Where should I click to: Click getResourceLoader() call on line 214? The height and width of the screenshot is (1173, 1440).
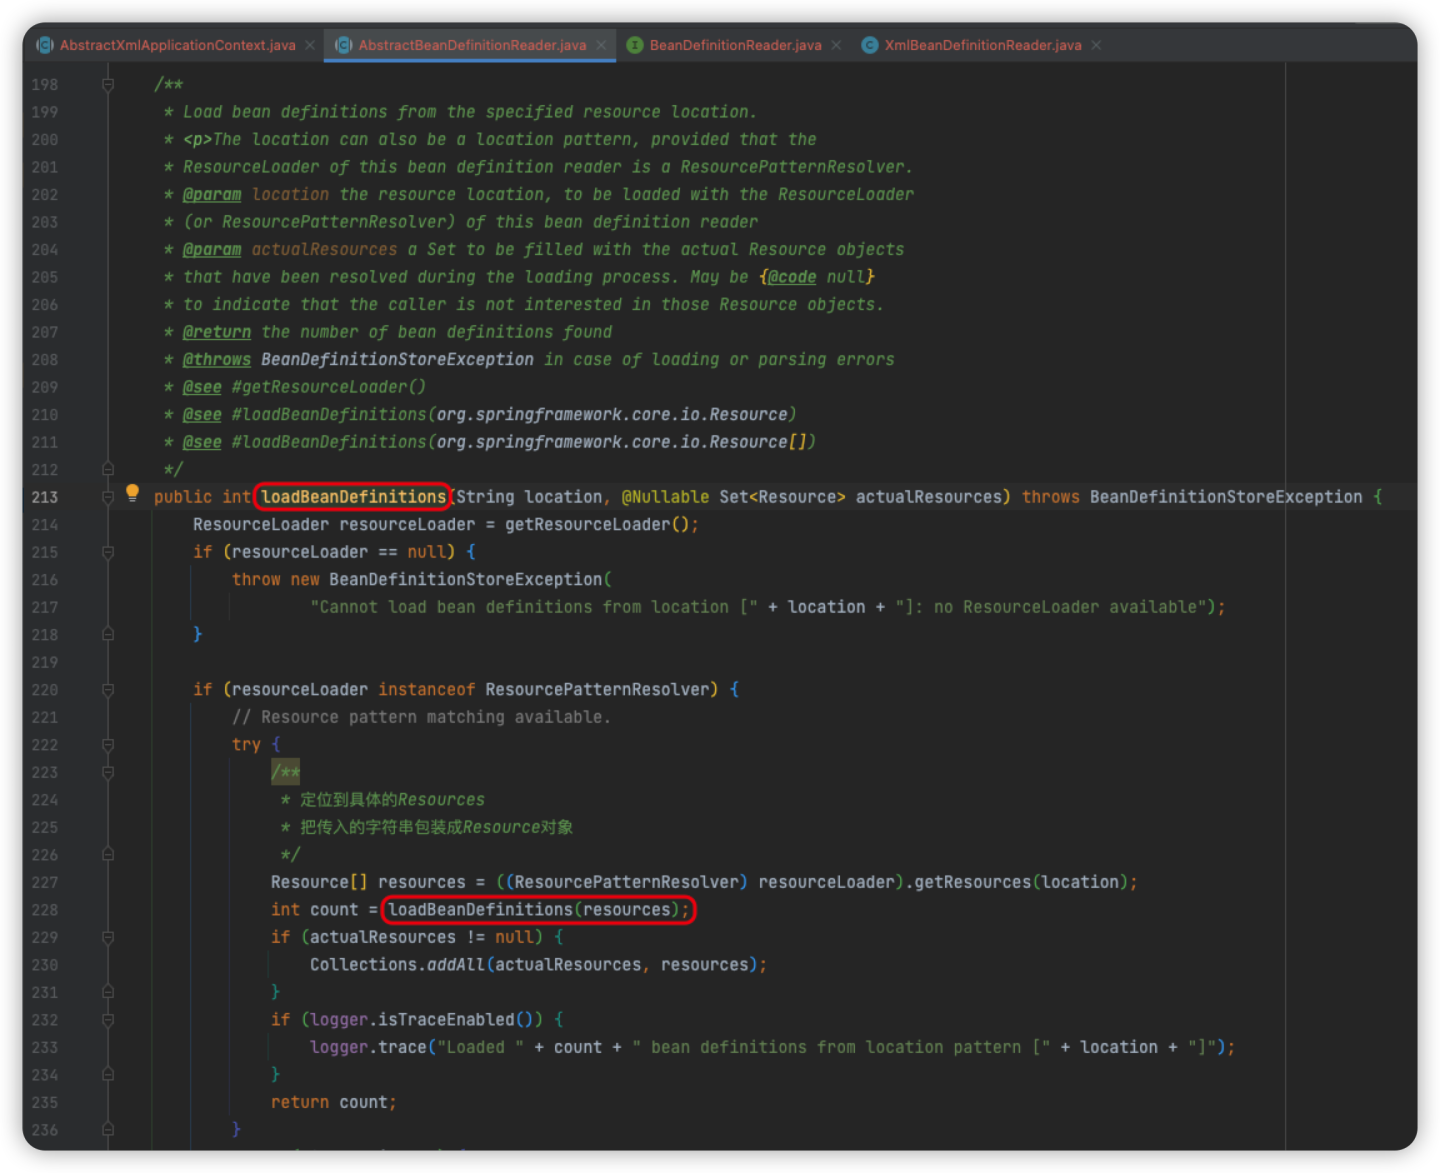597,525
